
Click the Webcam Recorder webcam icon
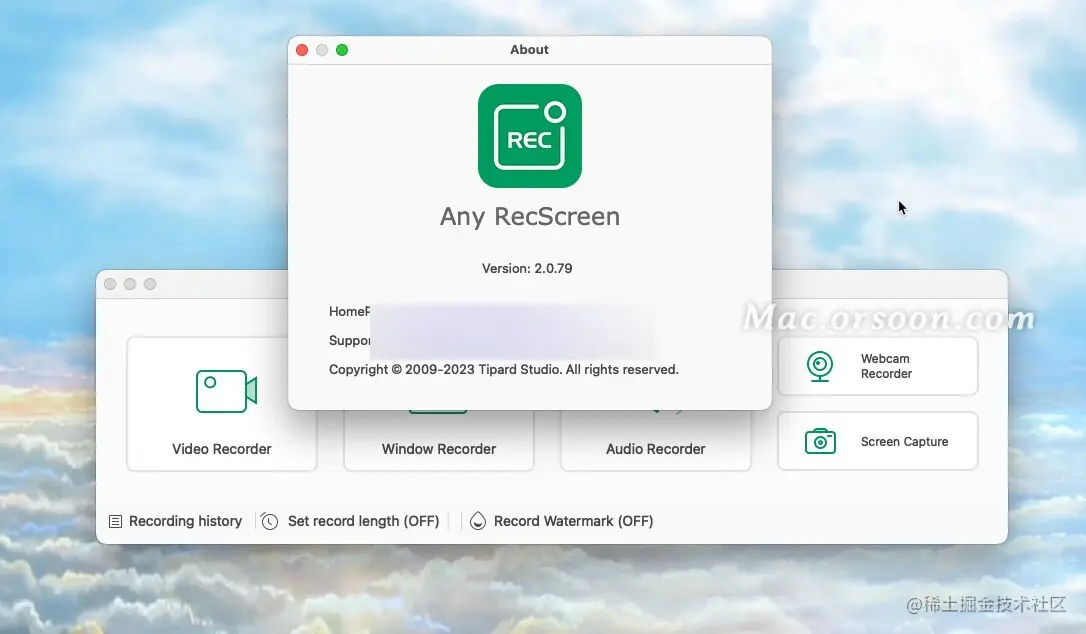tap(820, 366)
